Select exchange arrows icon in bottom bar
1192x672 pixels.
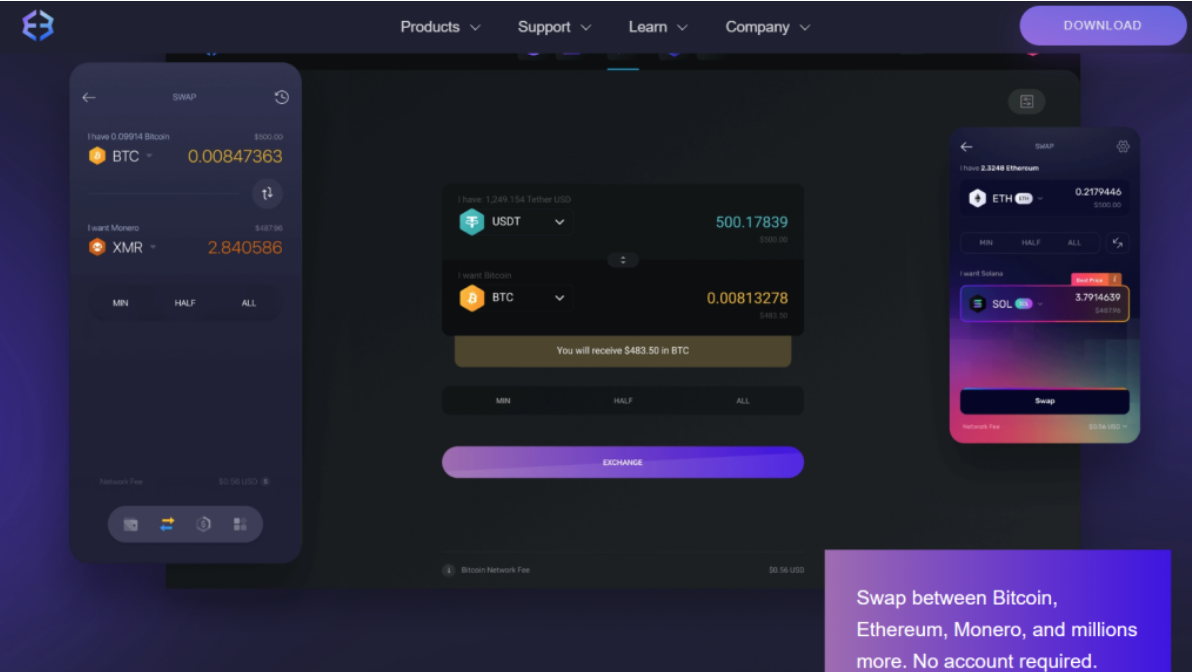tap(167, 524)
